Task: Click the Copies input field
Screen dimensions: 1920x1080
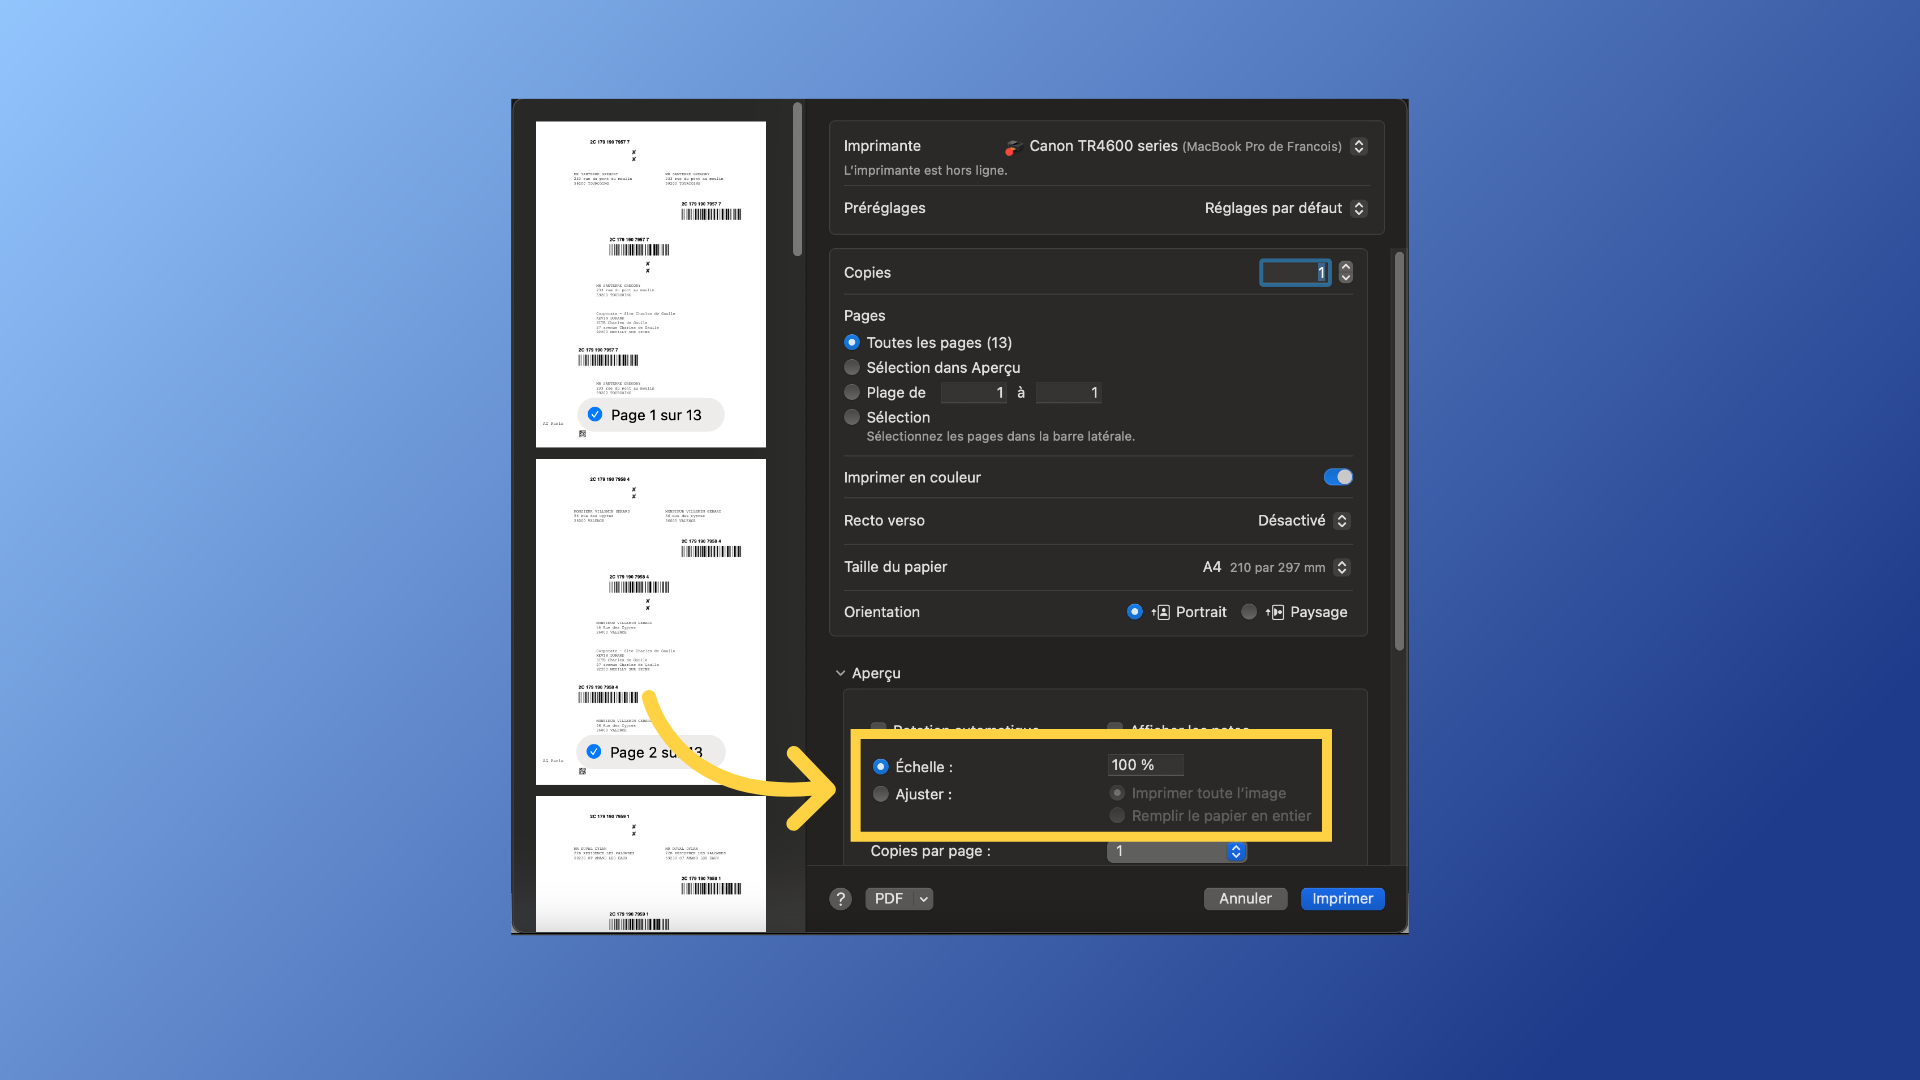Action: click(1295, 272)
